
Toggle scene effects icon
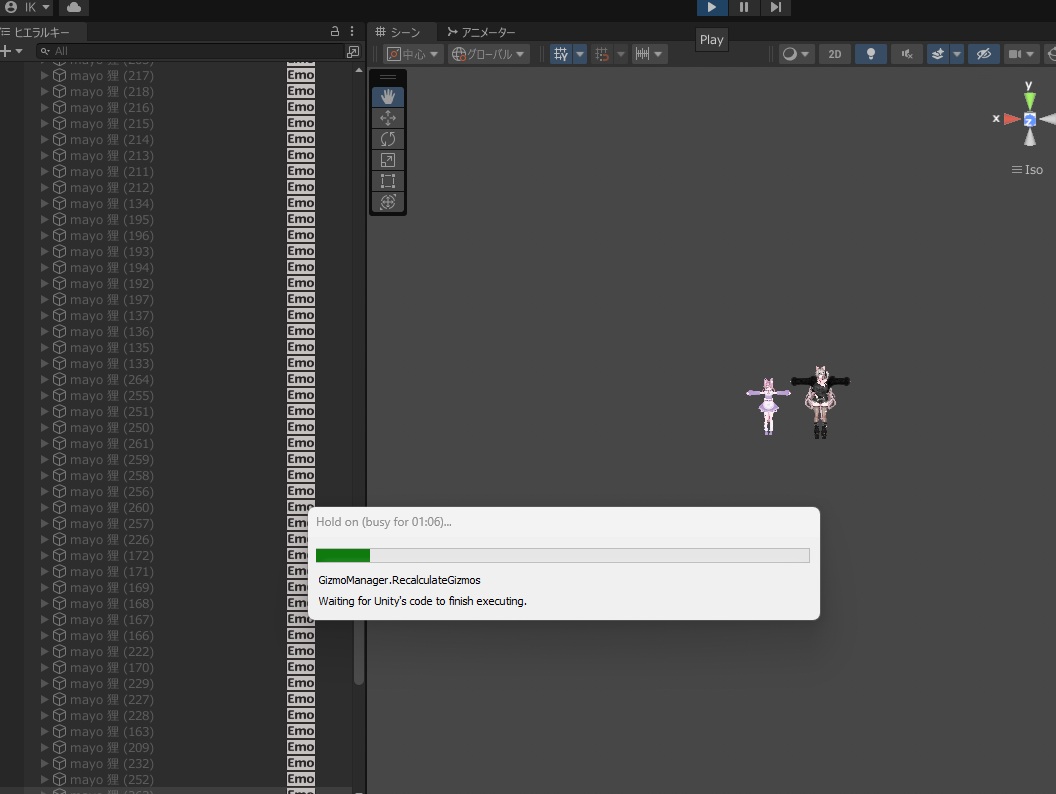tap(937, 54)
